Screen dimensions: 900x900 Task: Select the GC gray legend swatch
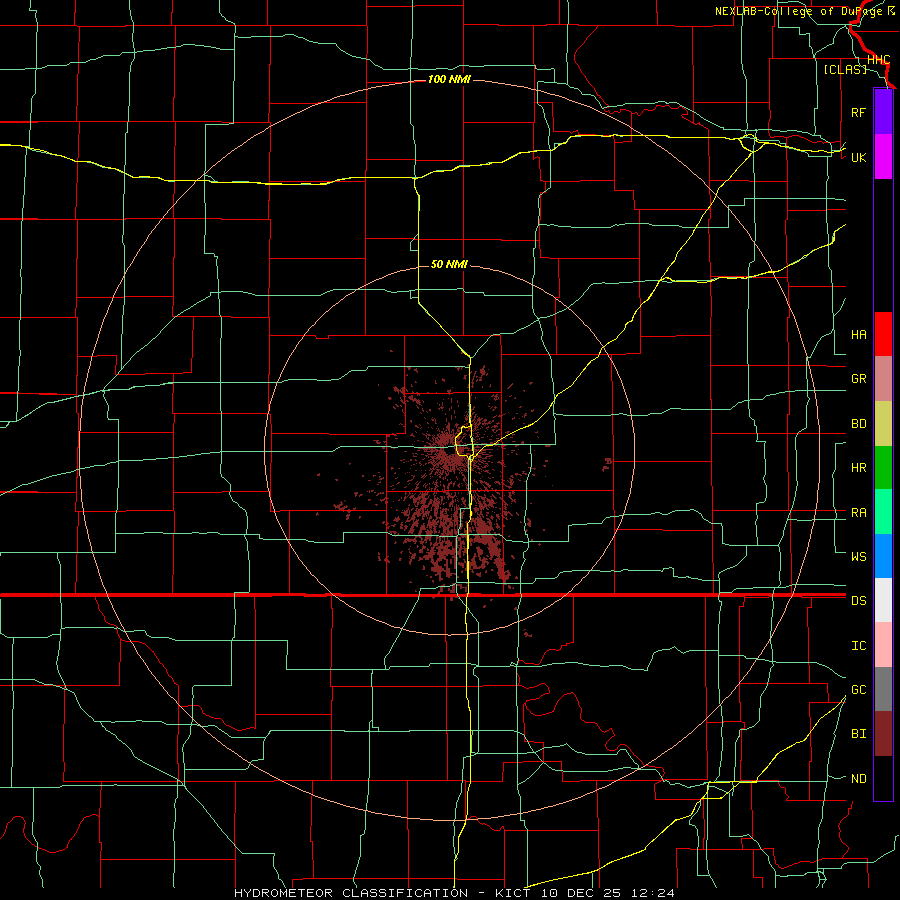pyautogui.click(x=883, y=689)
